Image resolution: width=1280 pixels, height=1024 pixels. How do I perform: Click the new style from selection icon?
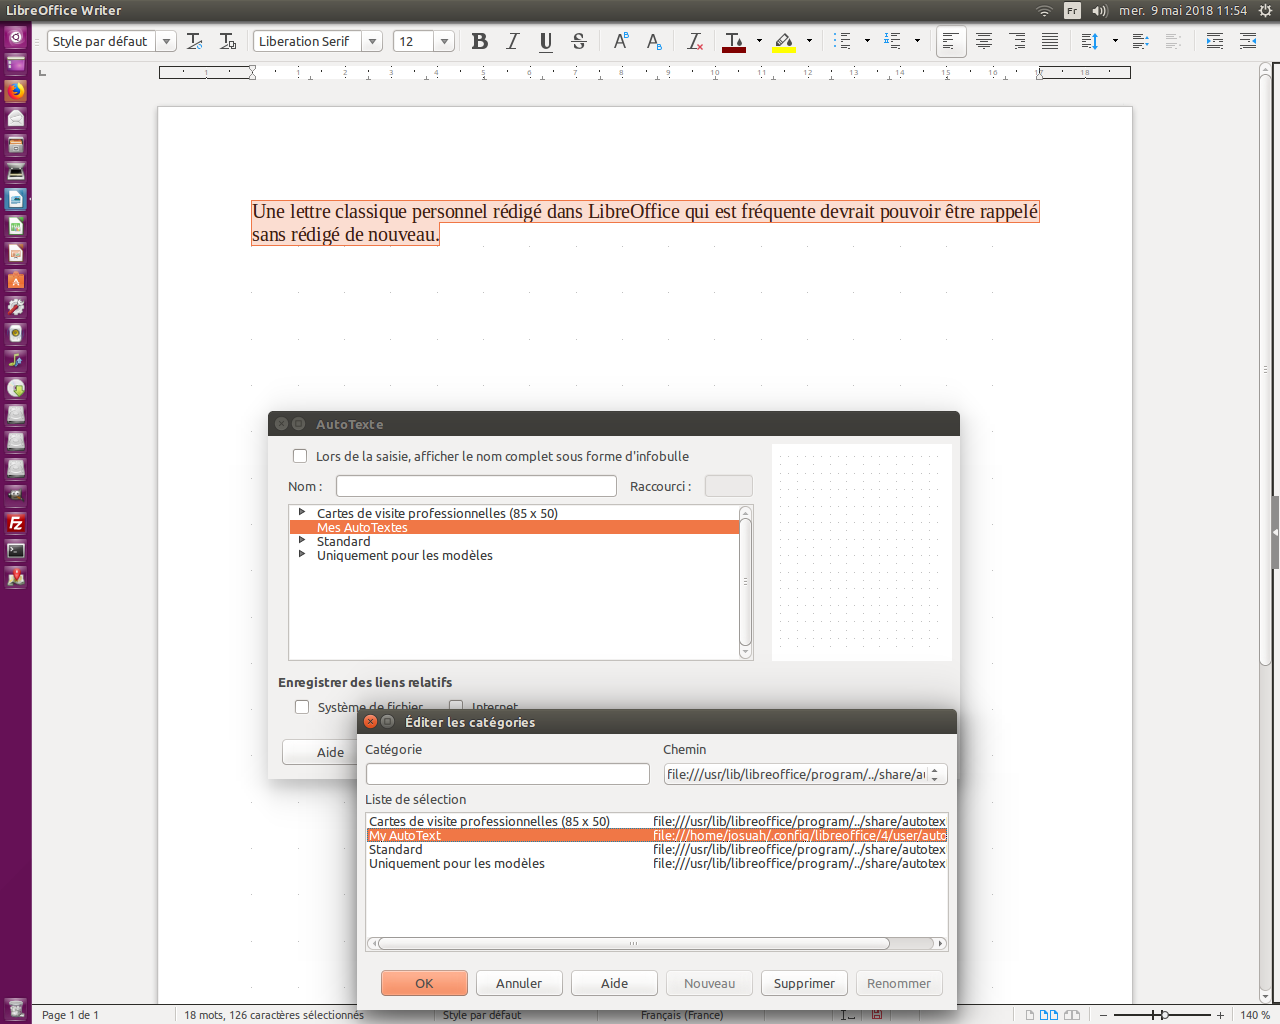coord(228,41)
